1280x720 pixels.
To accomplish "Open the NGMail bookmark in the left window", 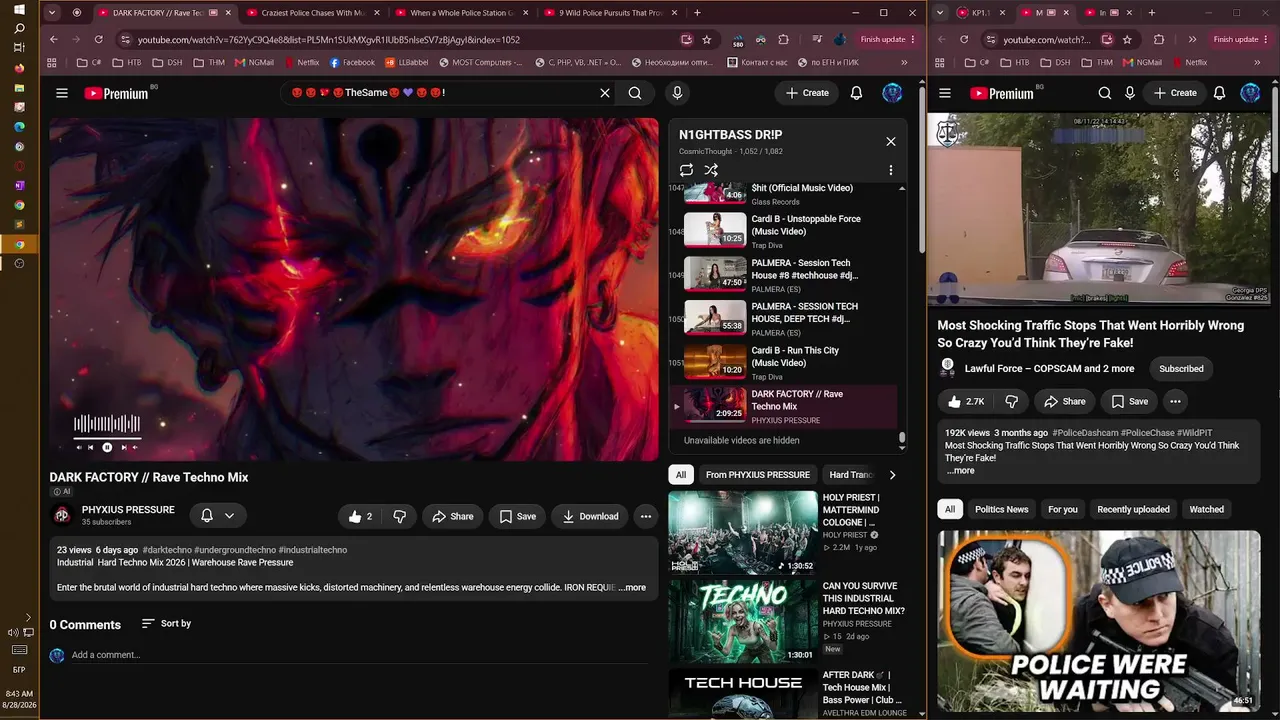I will pos(254,62).
